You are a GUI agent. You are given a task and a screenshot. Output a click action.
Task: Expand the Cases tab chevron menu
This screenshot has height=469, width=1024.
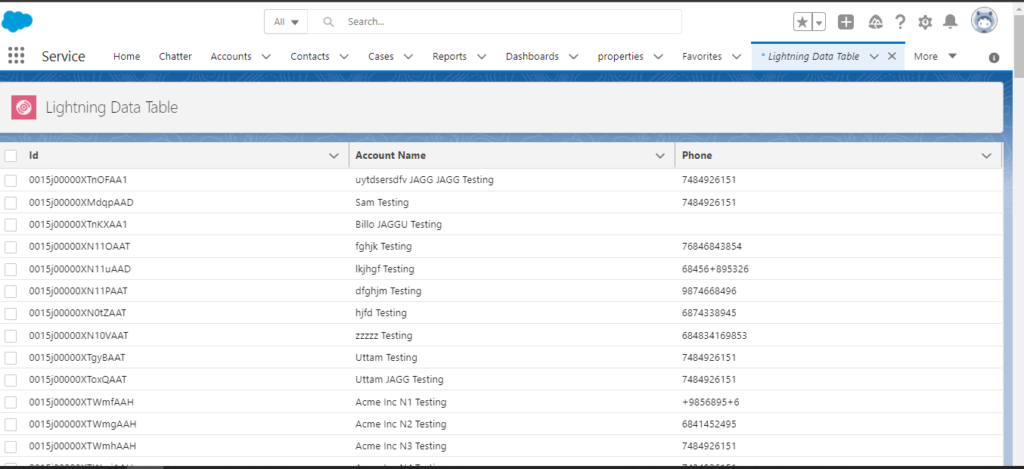coord(408,57)
